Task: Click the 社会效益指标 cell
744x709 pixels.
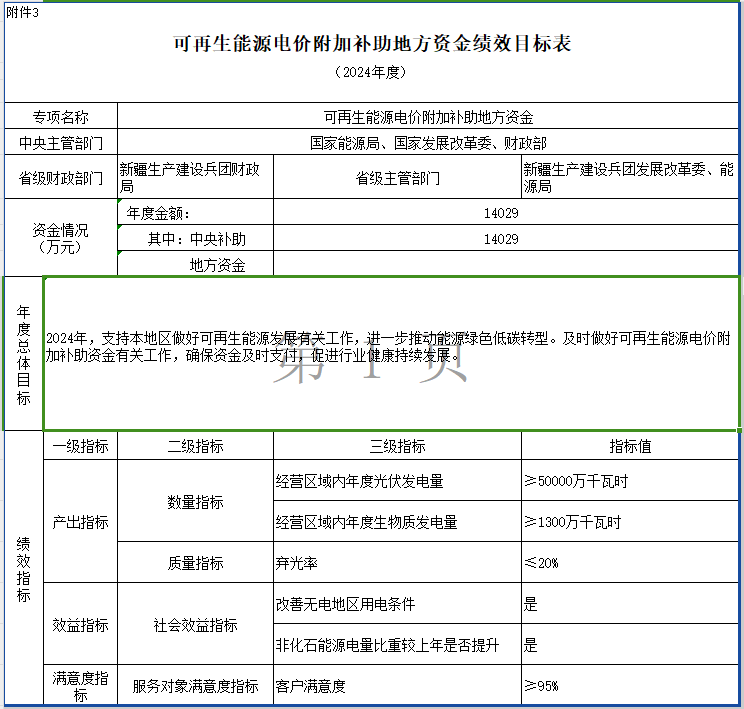Action: (x=195, y=625)
